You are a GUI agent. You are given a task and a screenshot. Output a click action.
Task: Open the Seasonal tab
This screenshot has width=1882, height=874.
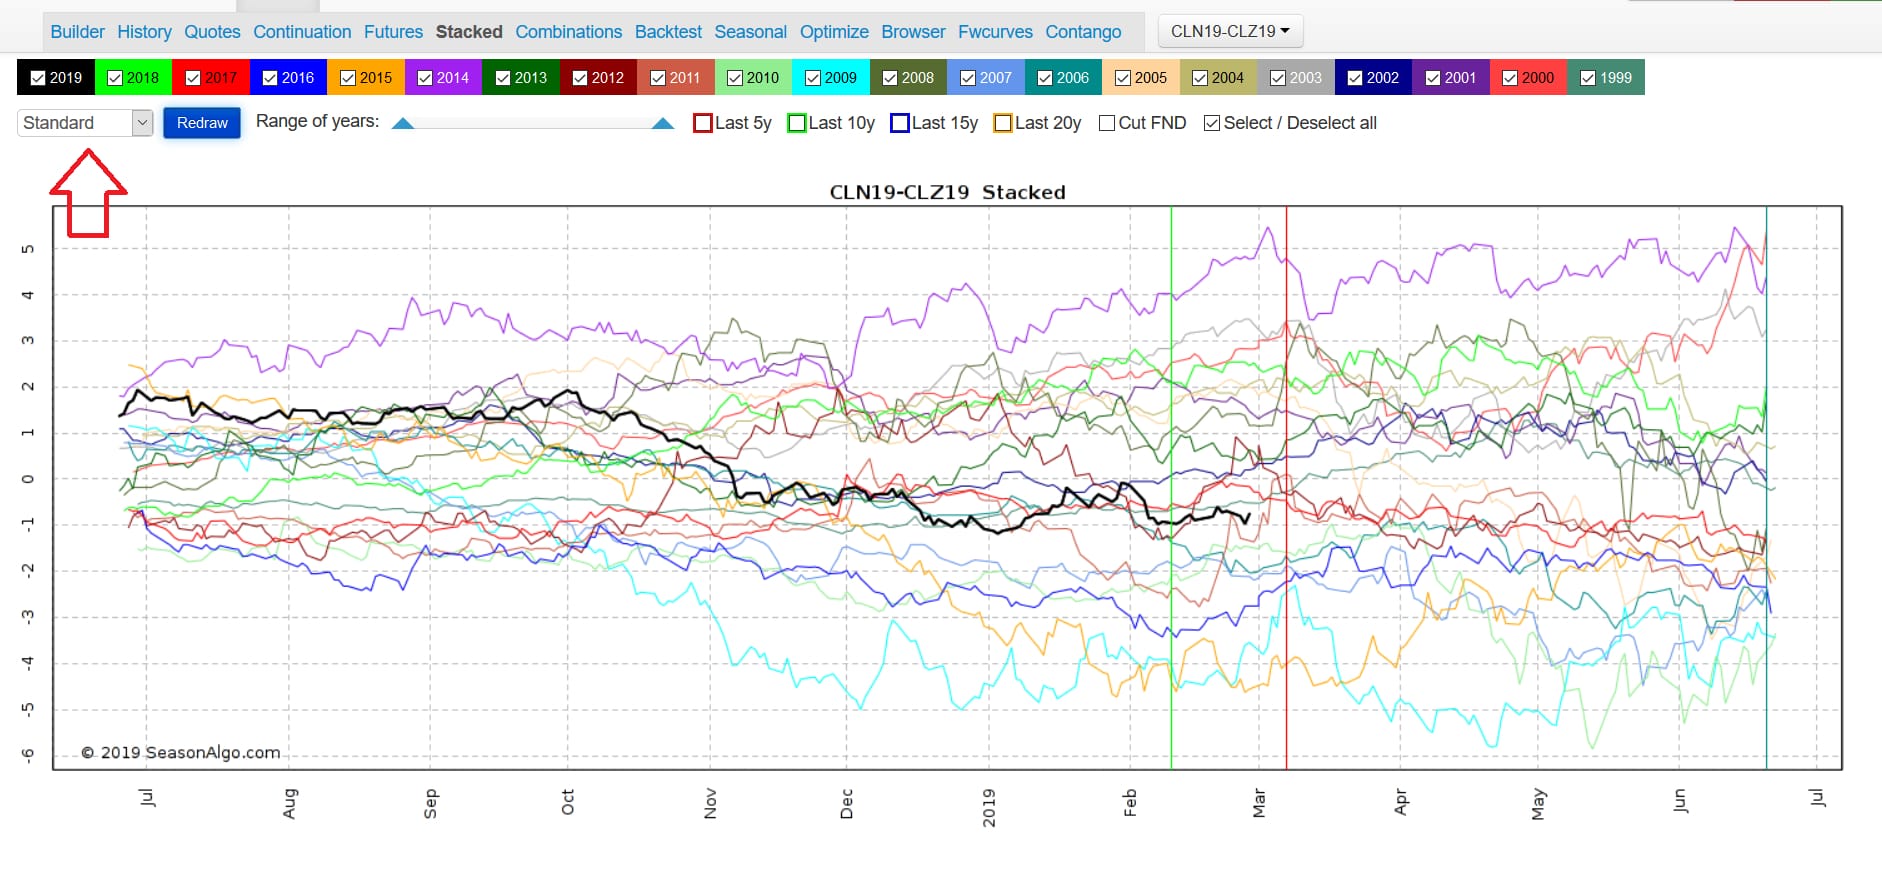click(x=750, y=32)
